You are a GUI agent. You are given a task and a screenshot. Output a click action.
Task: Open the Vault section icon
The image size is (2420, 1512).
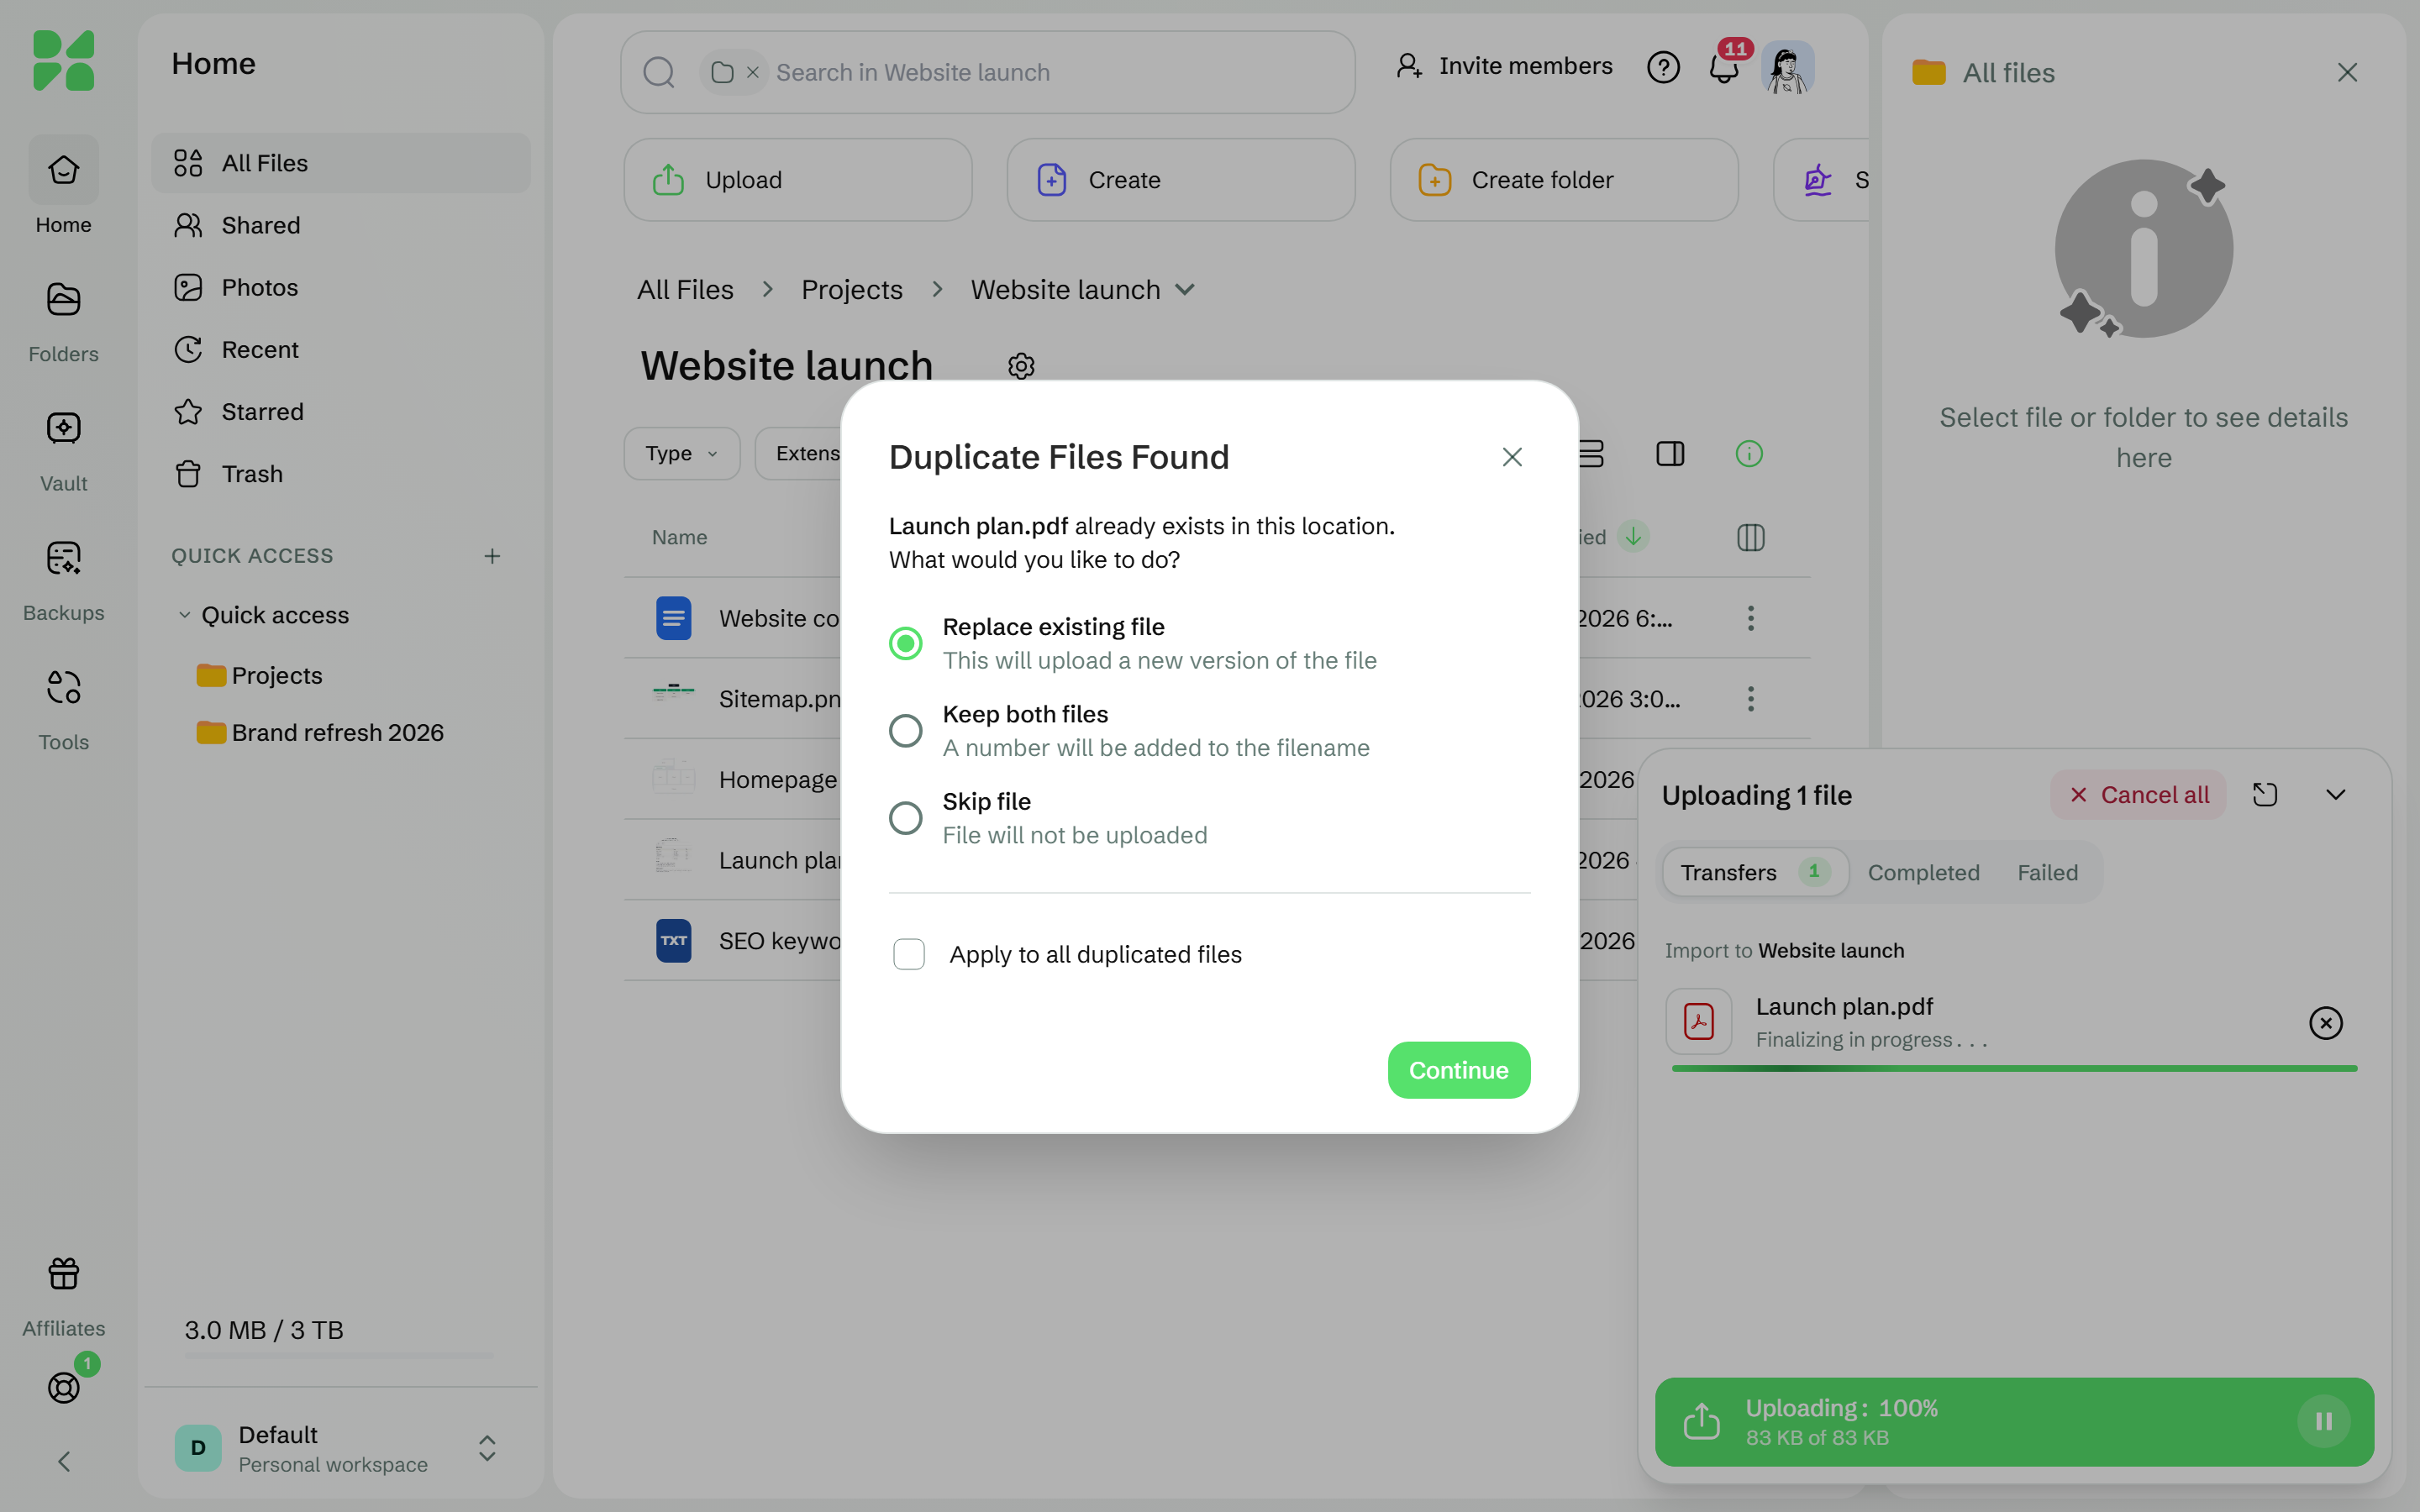tap(63, 428)
